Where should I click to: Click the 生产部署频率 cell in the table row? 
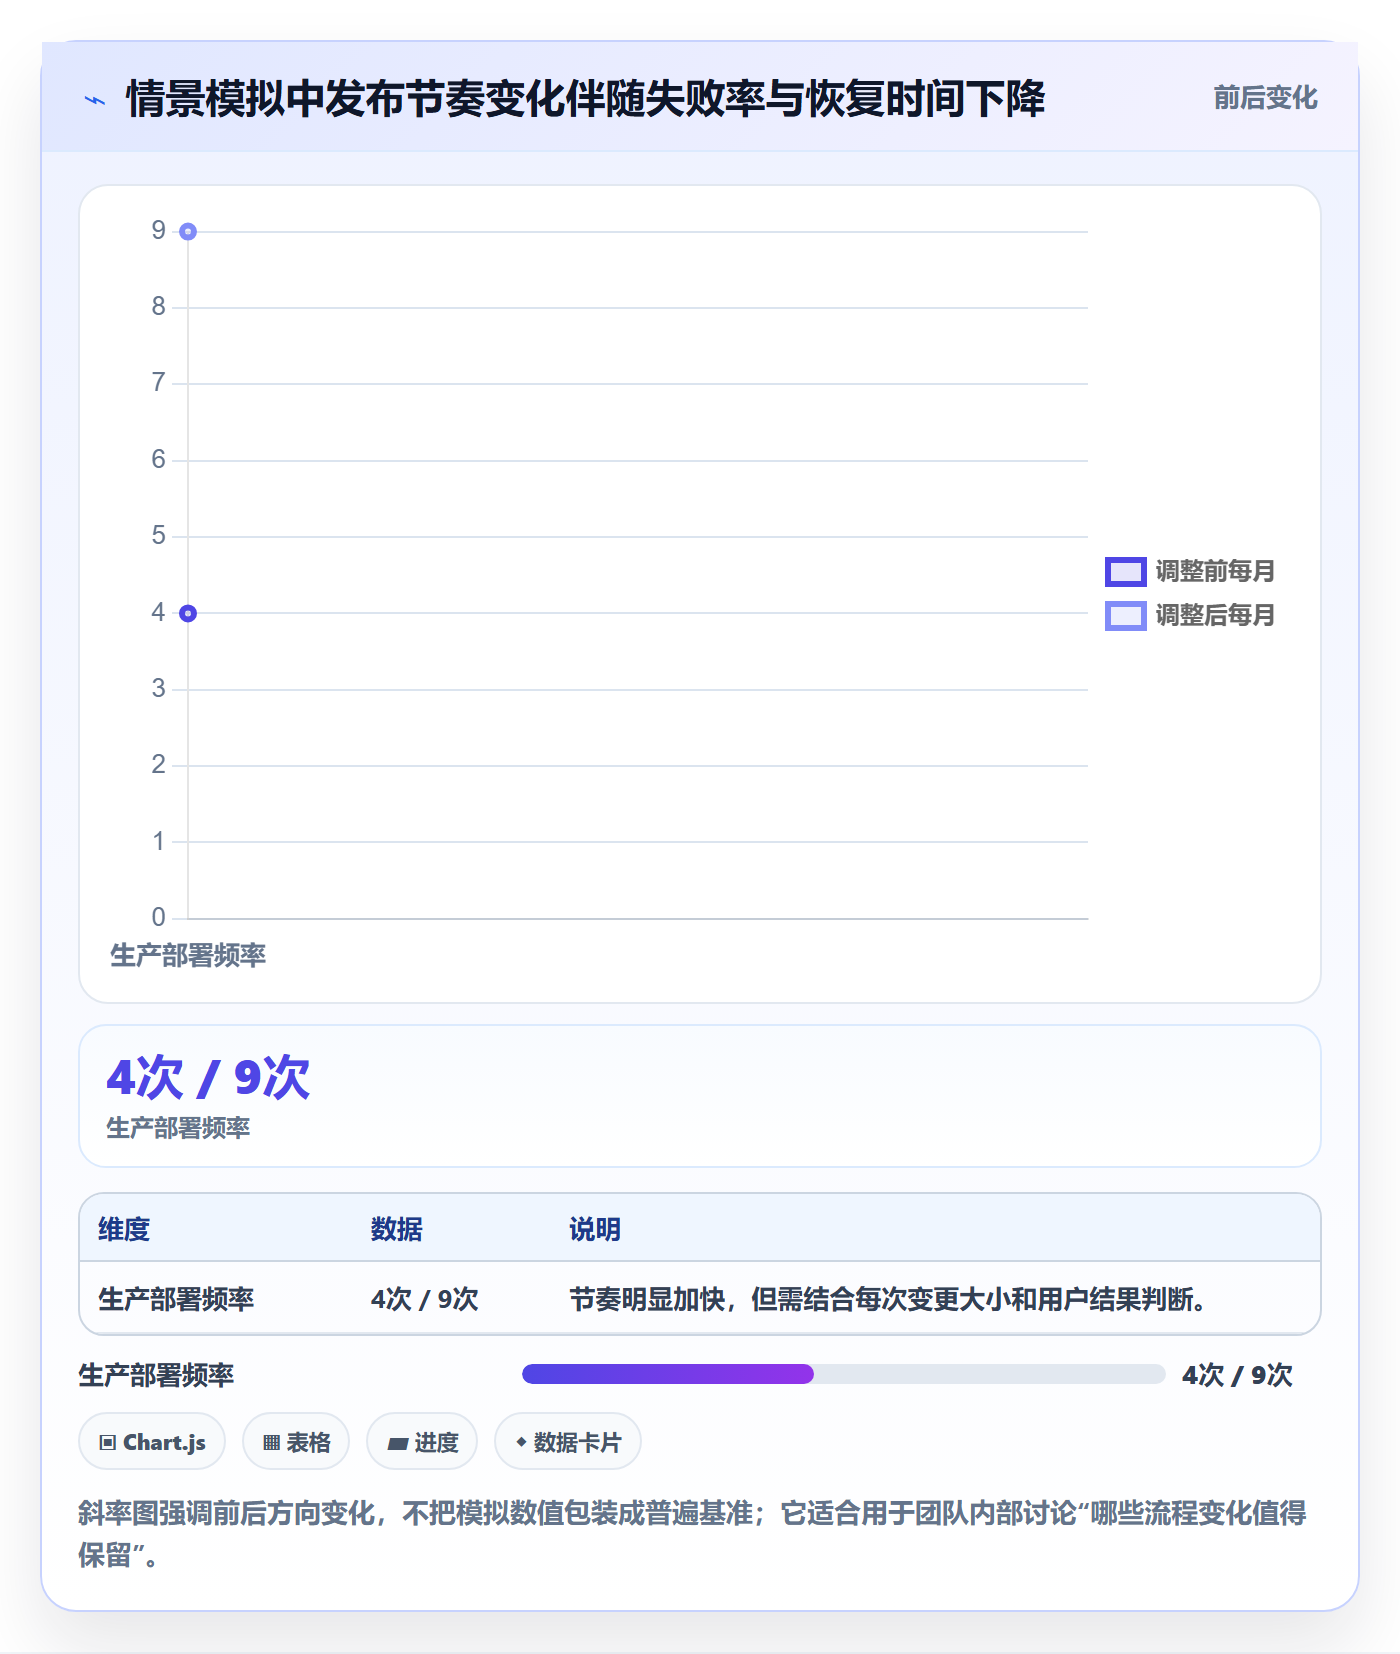[x=176, y=1299]
